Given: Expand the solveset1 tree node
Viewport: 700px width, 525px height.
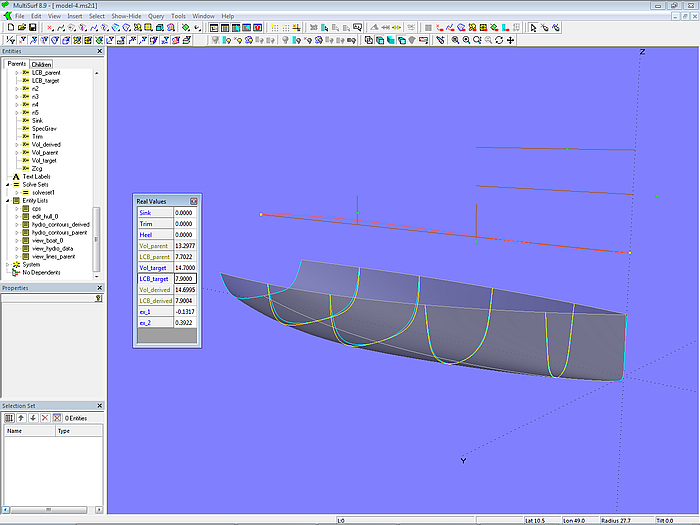Looking at the screenshot, I should pyautogui.click(x=16, y=191).
